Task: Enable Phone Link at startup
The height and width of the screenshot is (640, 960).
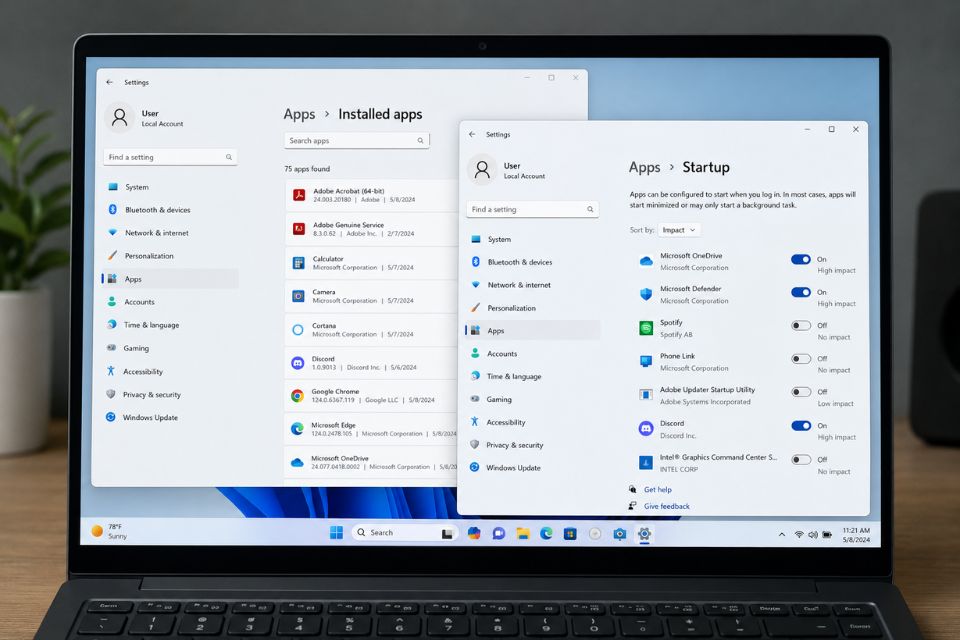Action: click(801, 359)
